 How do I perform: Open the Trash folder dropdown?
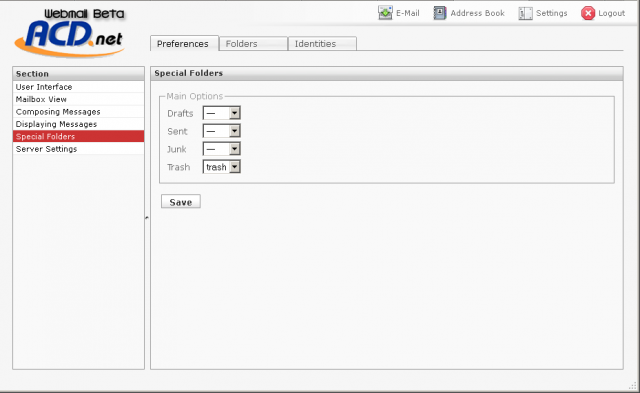coord(222,167)
